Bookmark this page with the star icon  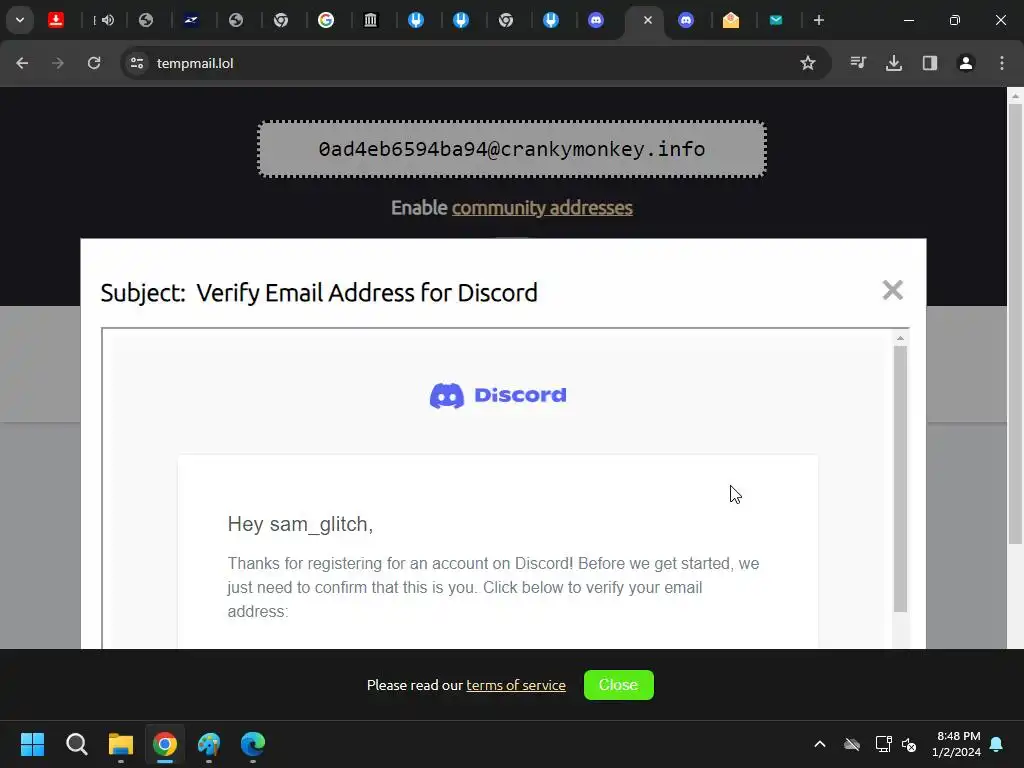808,63
